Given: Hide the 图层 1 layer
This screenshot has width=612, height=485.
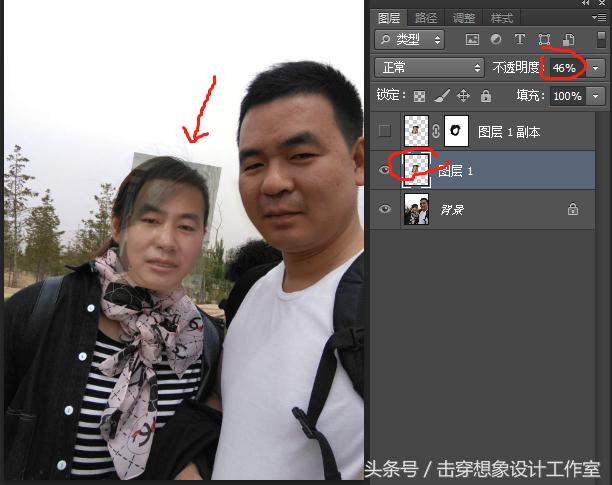Looking at the screenshot, I should click(x=385, y=170).
